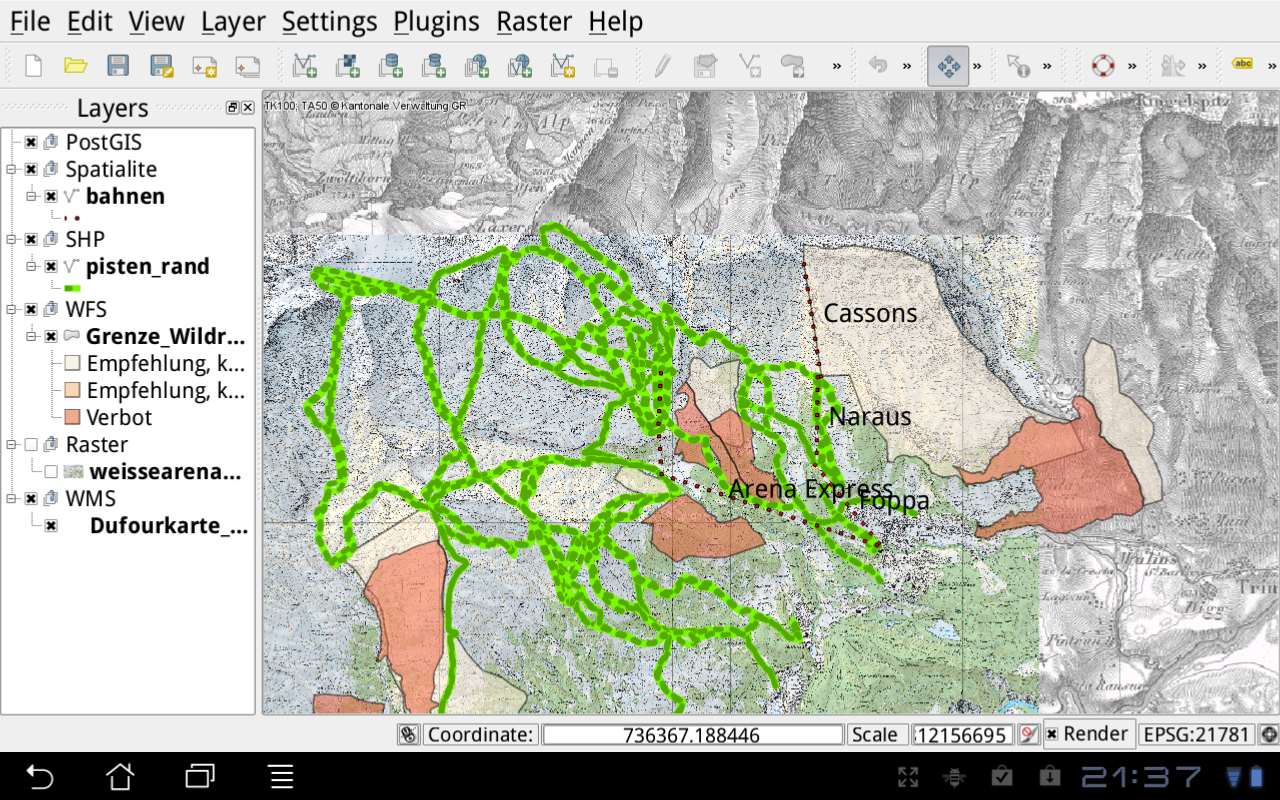Click the EPSG:21781 projection button
This screenshot has width=1280, height=800.
pos(1195,734)
